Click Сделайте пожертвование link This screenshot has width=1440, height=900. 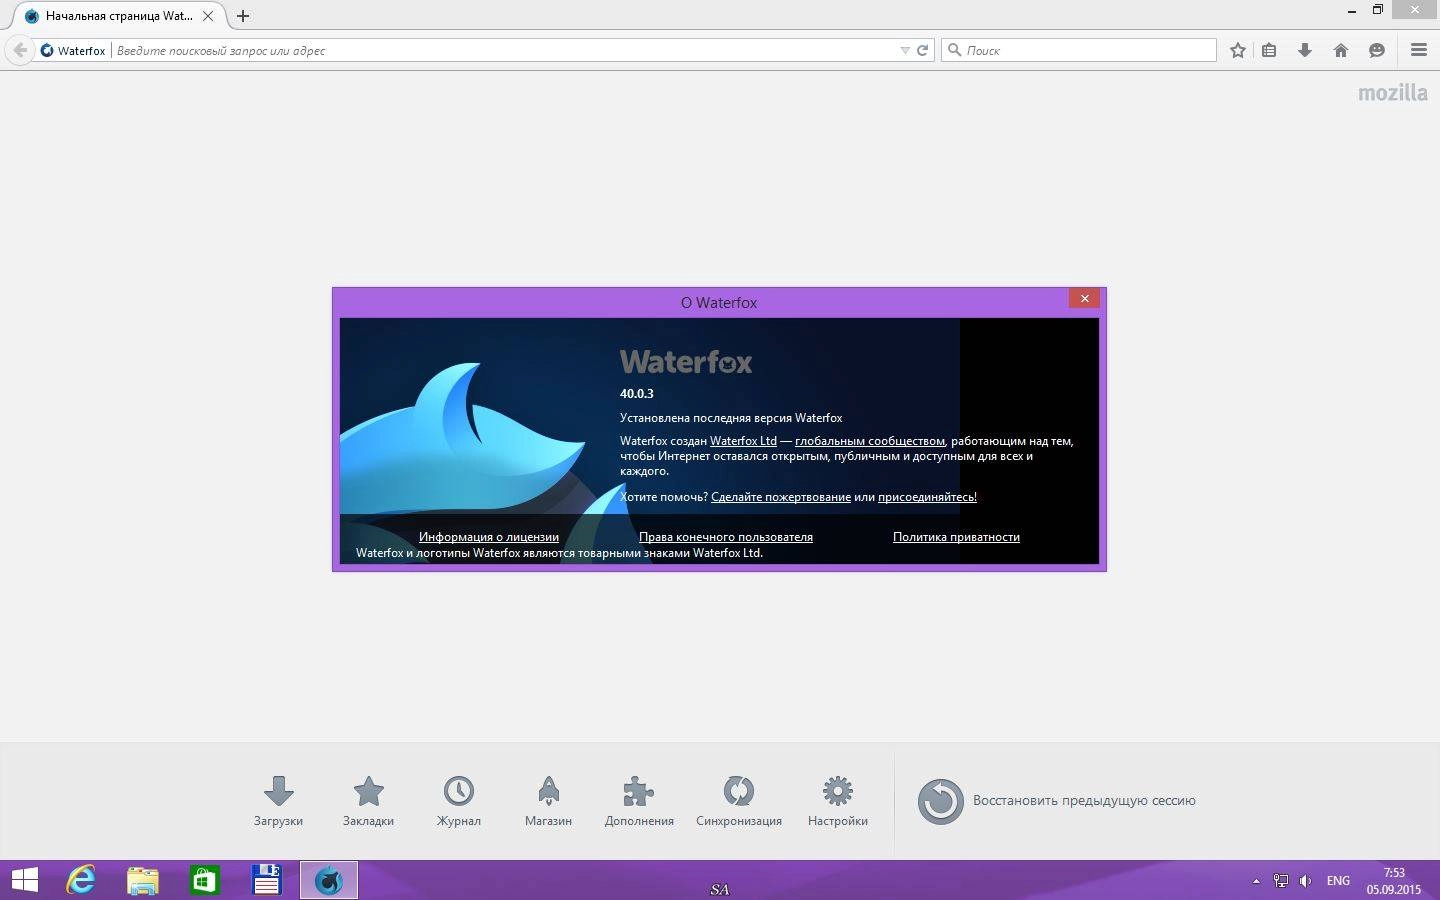(x=781, y=497)
